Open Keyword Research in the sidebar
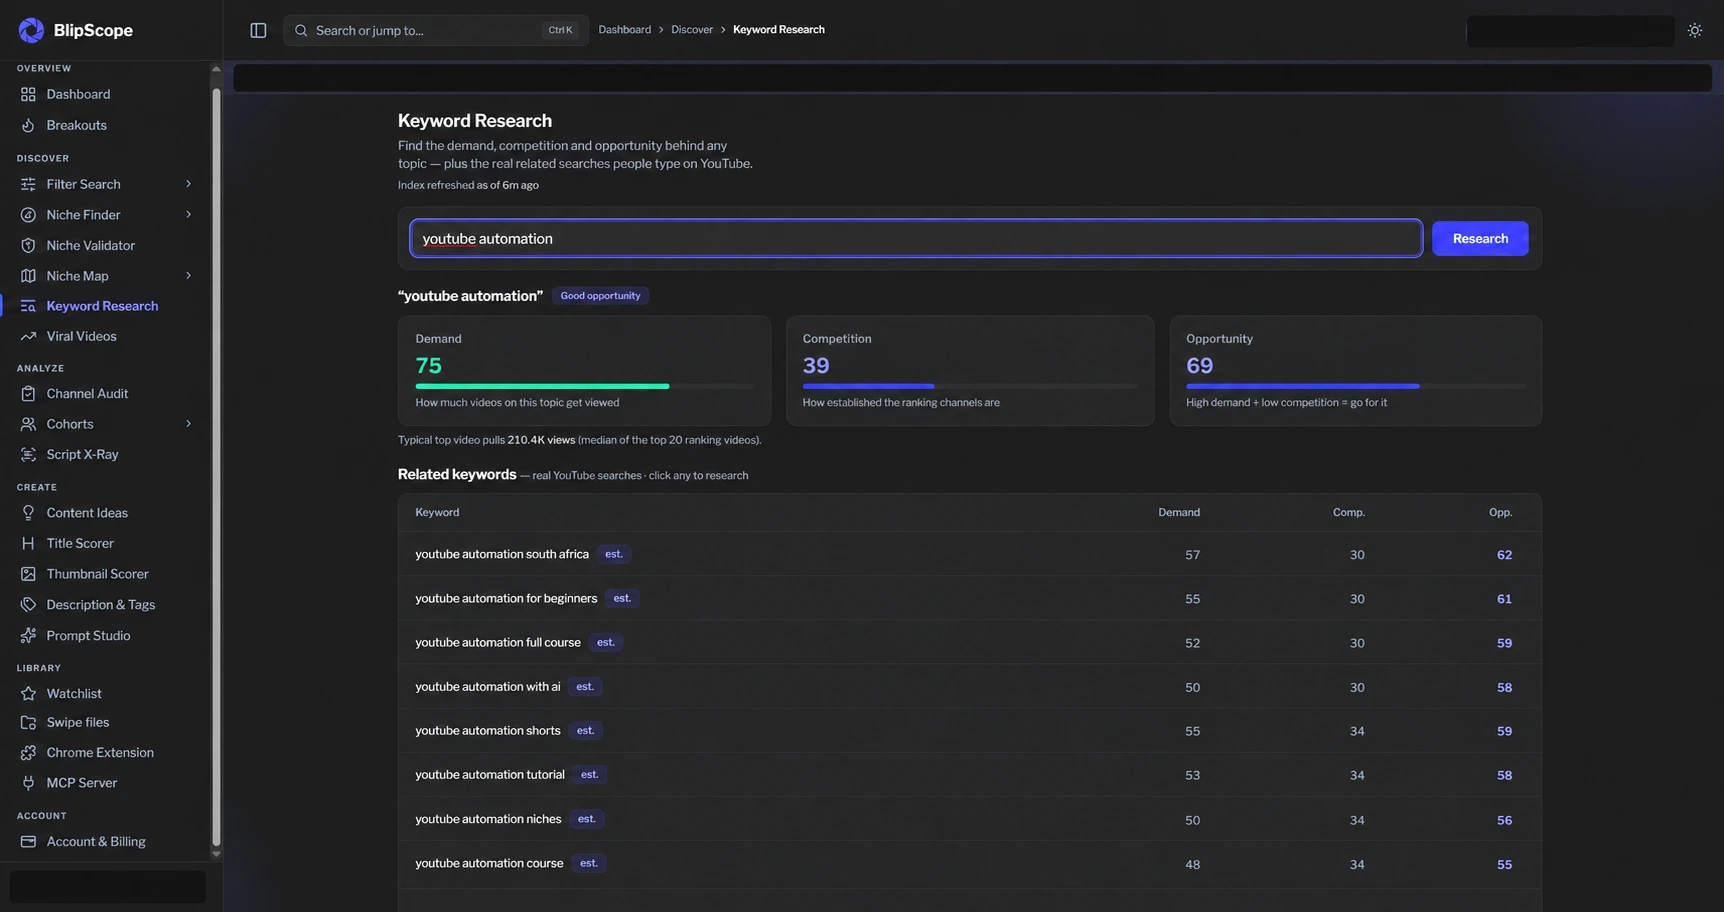The width and height of the screenshot is (1724, 912). pyautogui.click(x=104, y=306)
